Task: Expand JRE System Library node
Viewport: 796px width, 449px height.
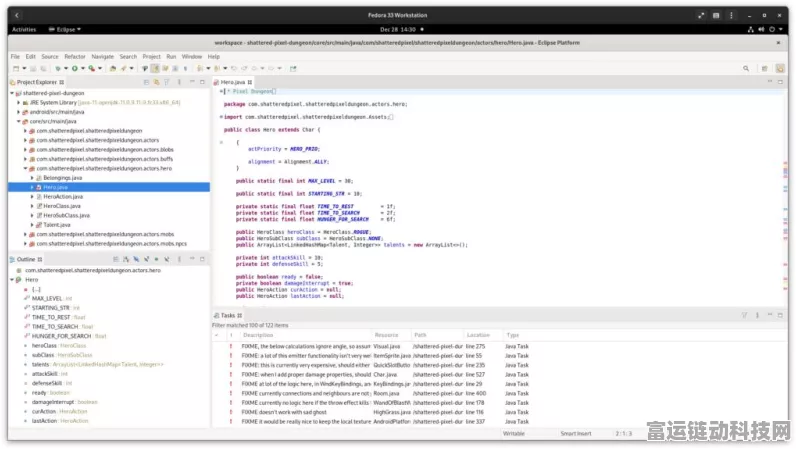Action: [x=19, y=103]
